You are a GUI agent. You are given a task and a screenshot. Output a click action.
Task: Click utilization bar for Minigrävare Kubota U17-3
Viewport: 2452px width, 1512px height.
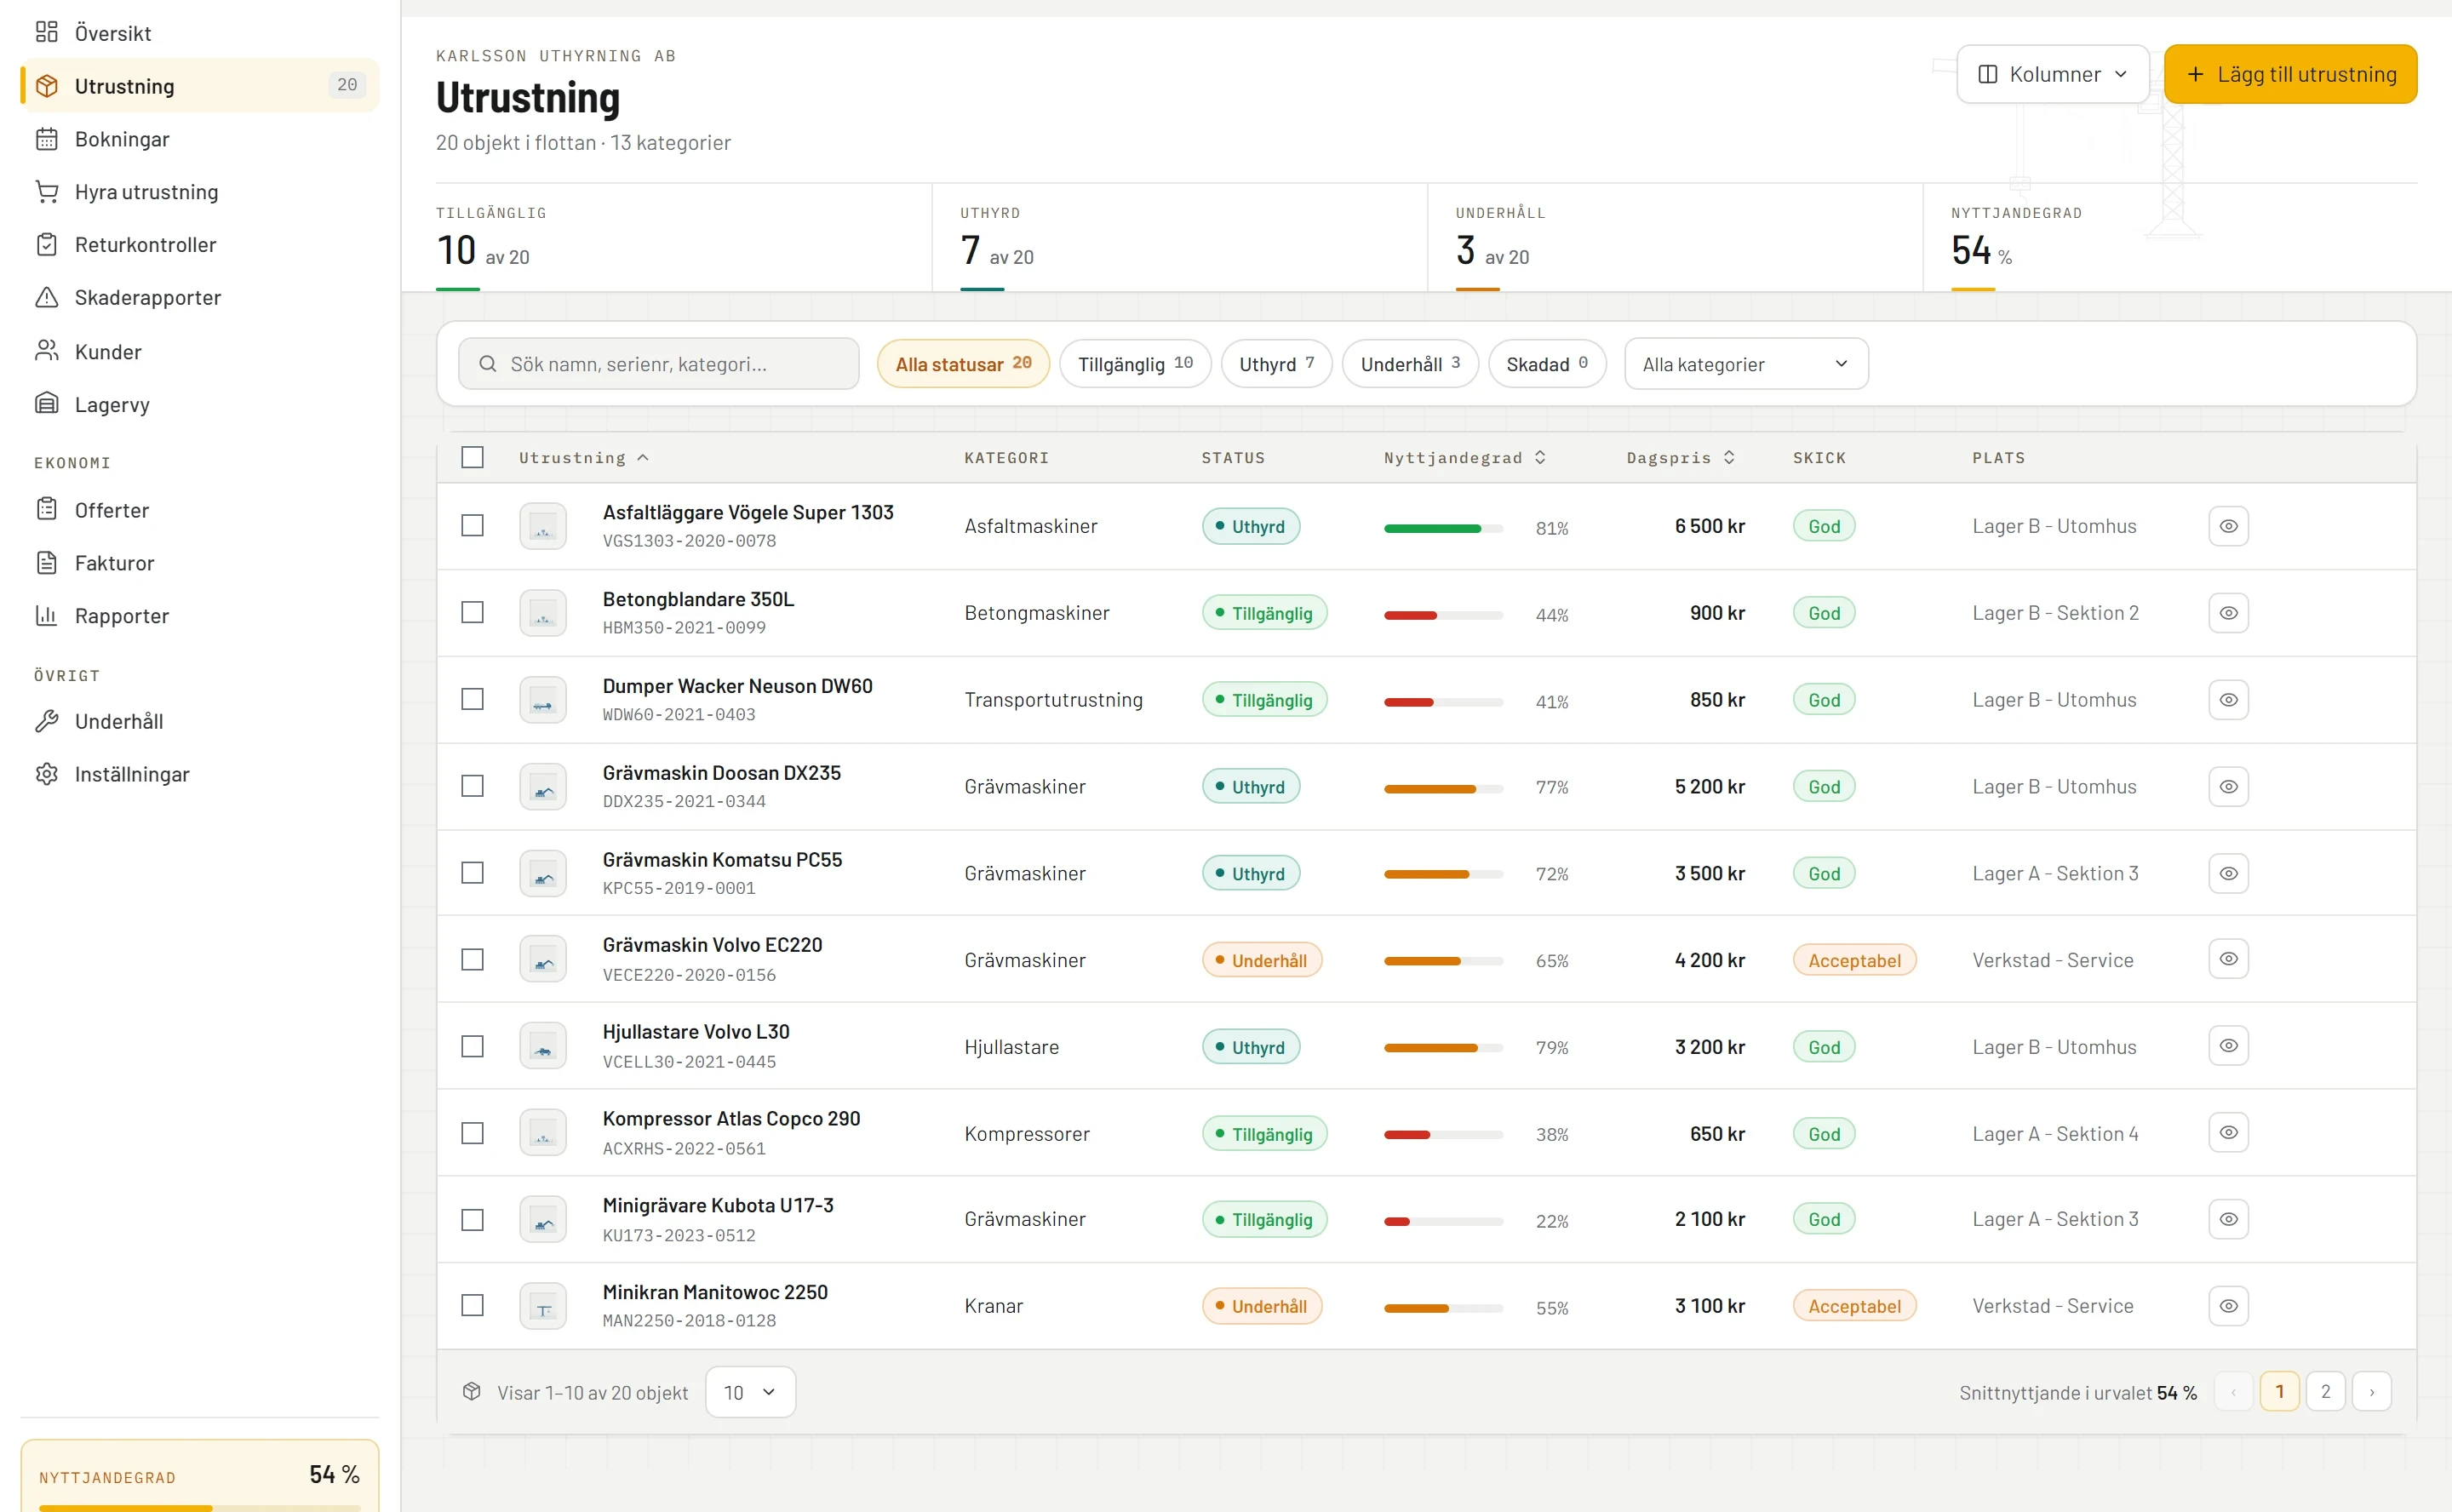point(1443,1221)
